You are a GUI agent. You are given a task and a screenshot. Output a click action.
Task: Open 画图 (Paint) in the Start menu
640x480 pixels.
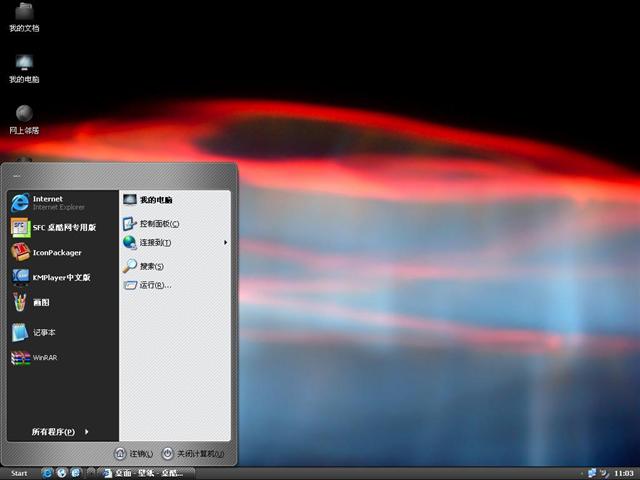[x=62, y=302]
